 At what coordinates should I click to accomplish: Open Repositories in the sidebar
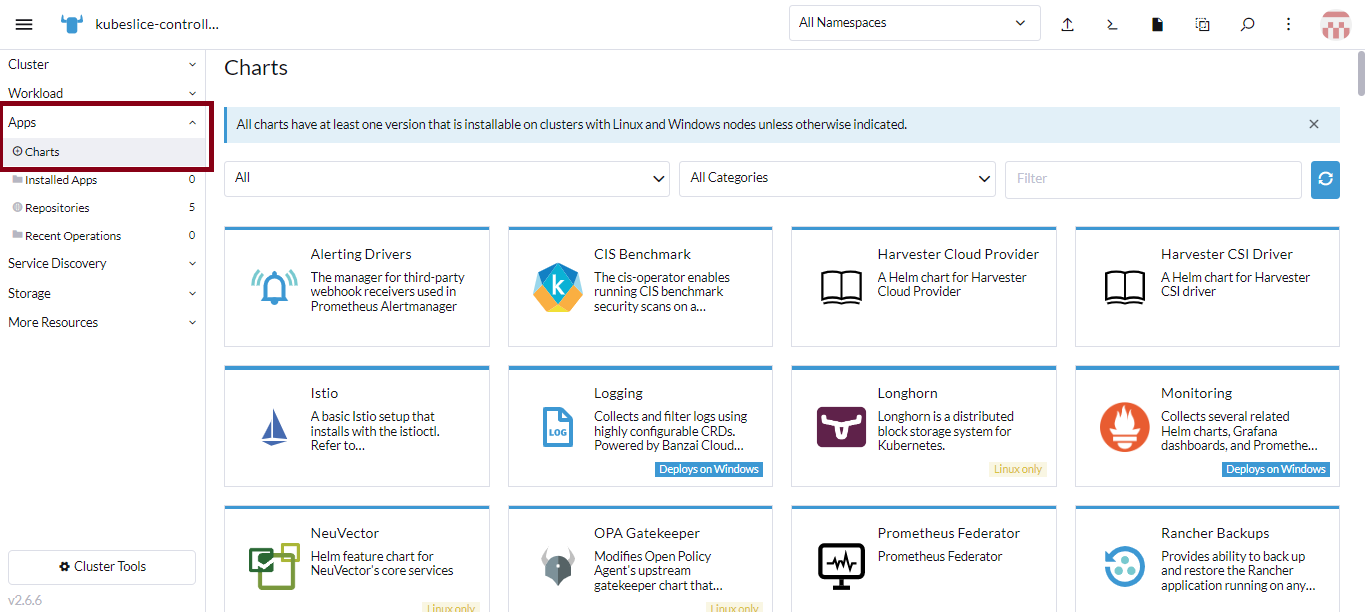(103, 208)
